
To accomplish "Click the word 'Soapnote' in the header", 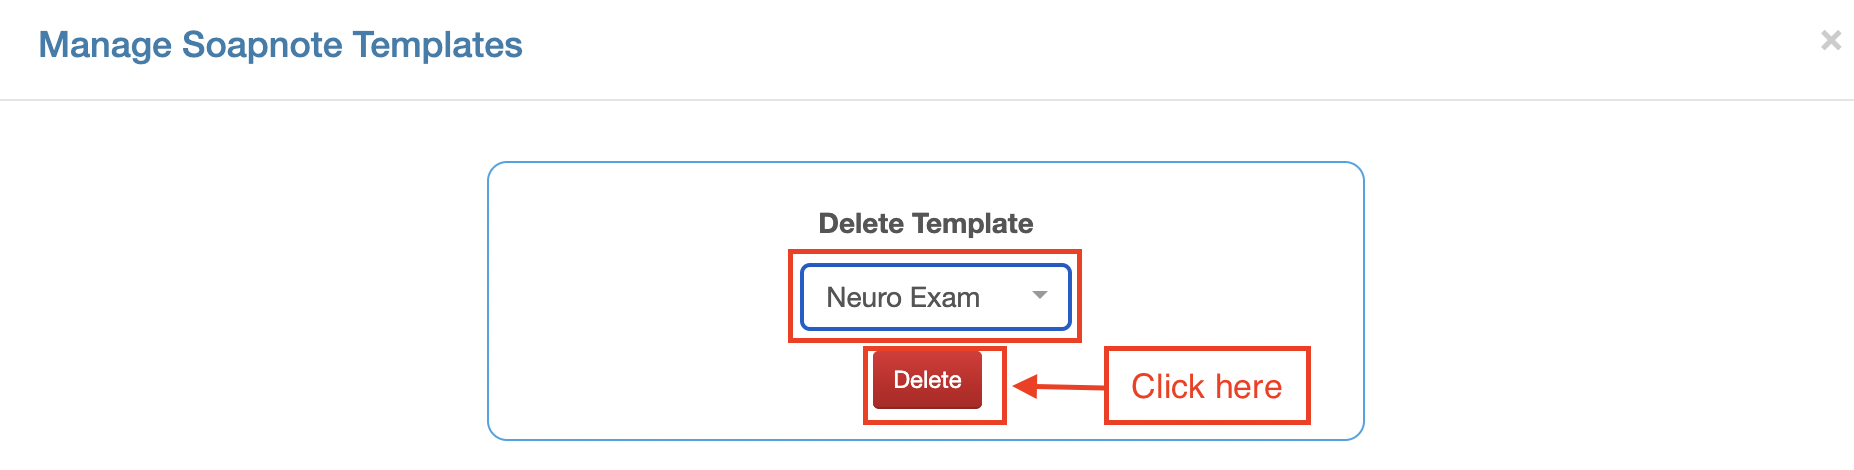I will coord(262,45).
